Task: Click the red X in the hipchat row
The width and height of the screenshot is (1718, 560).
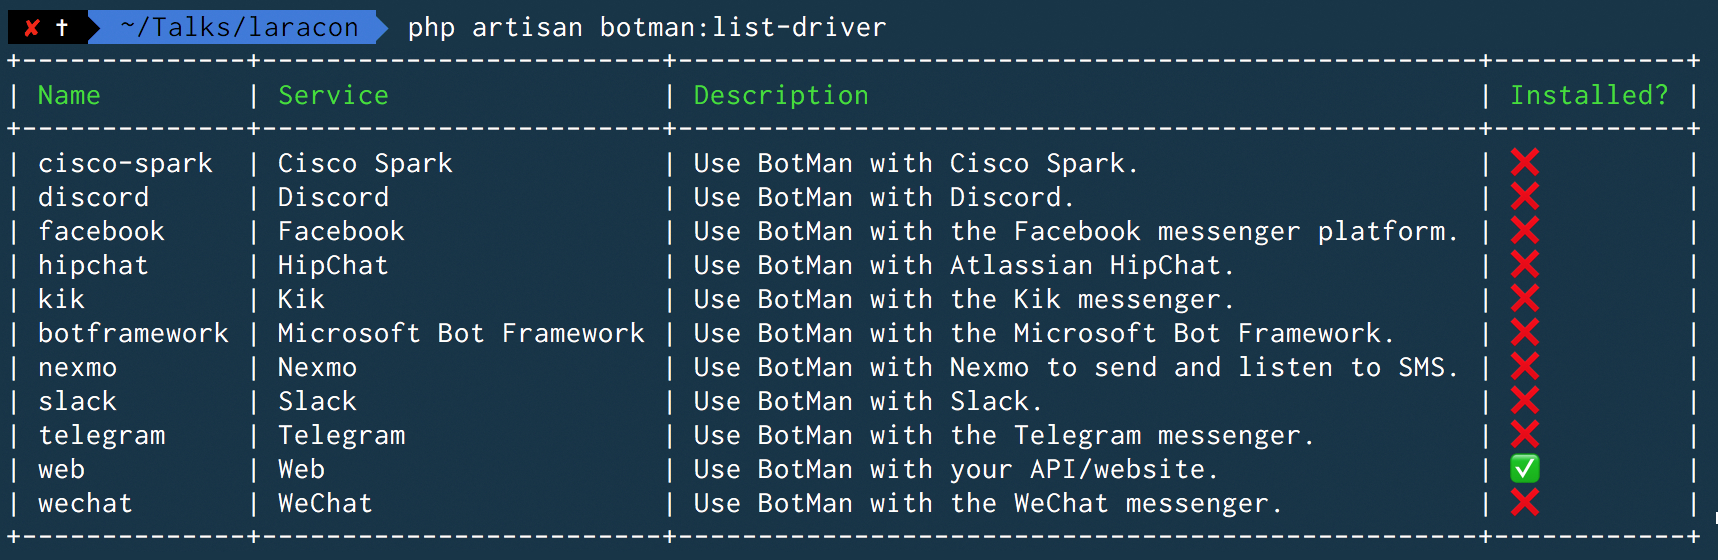Action: click(x=1525, y=264)
